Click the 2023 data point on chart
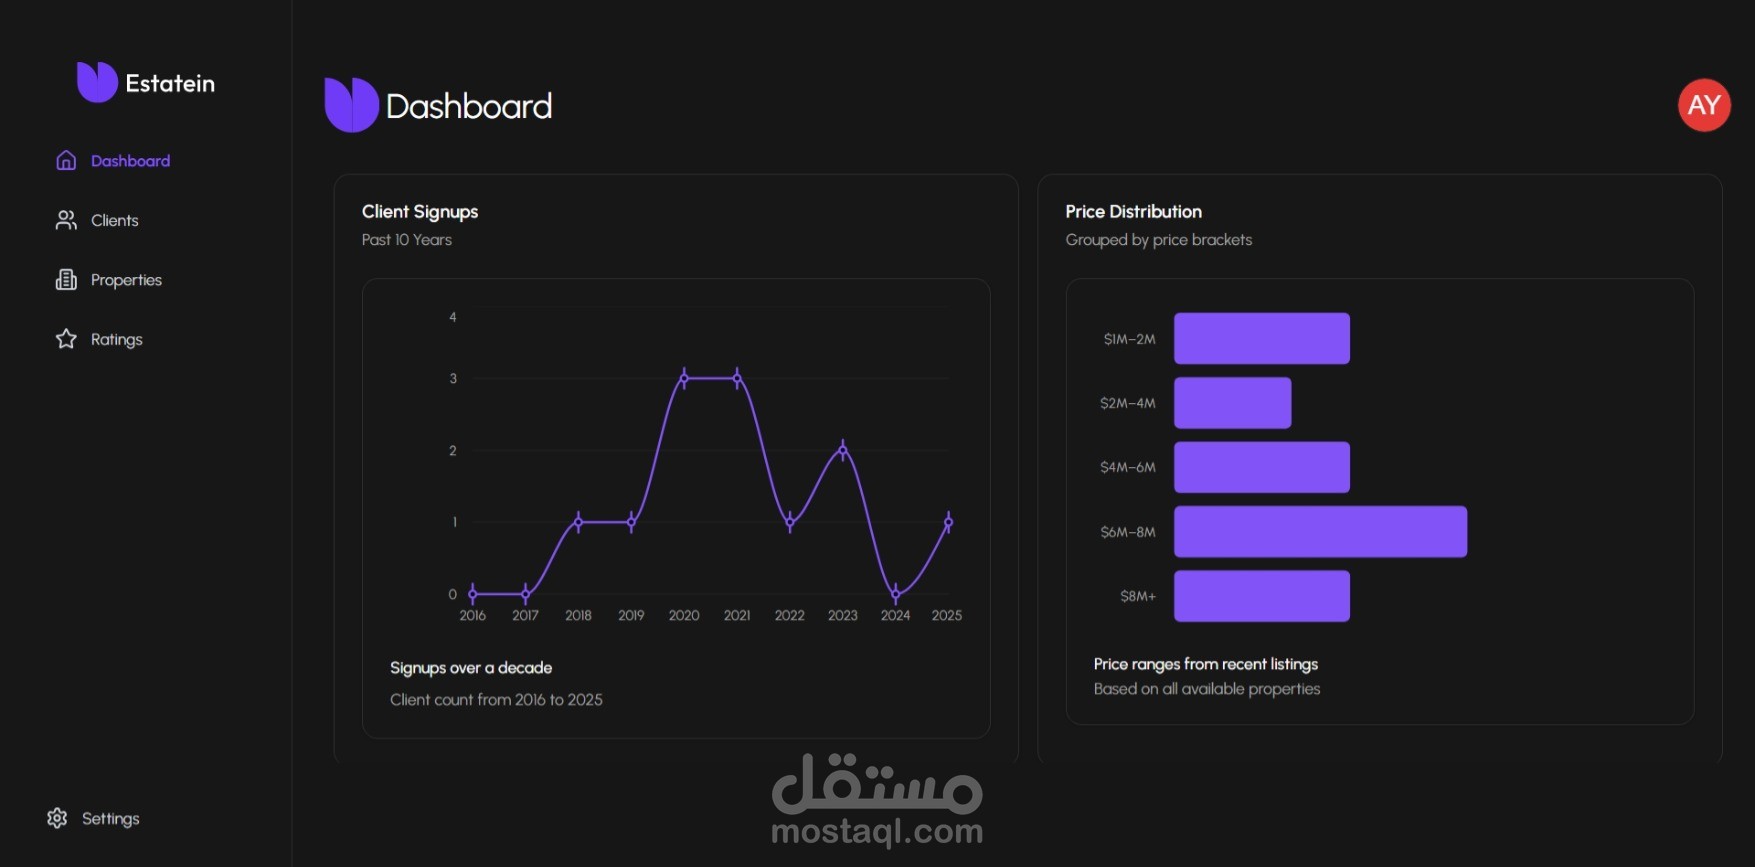 (843, 450)
